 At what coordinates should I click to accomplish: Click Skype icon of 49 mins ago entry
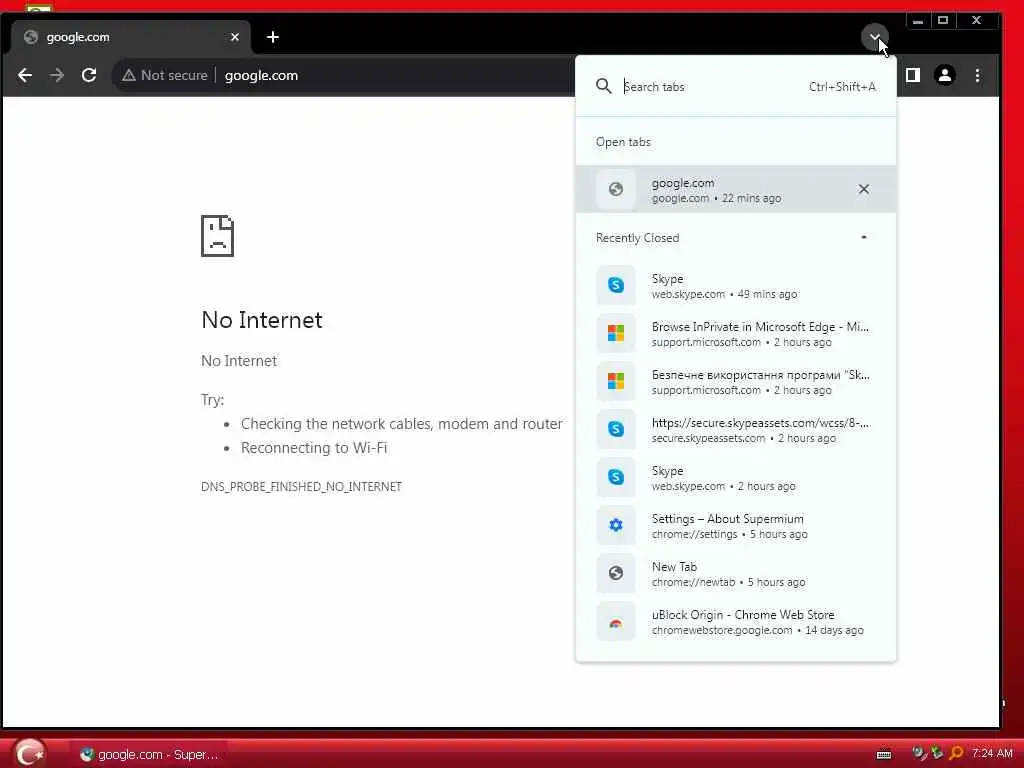[615, 285]
